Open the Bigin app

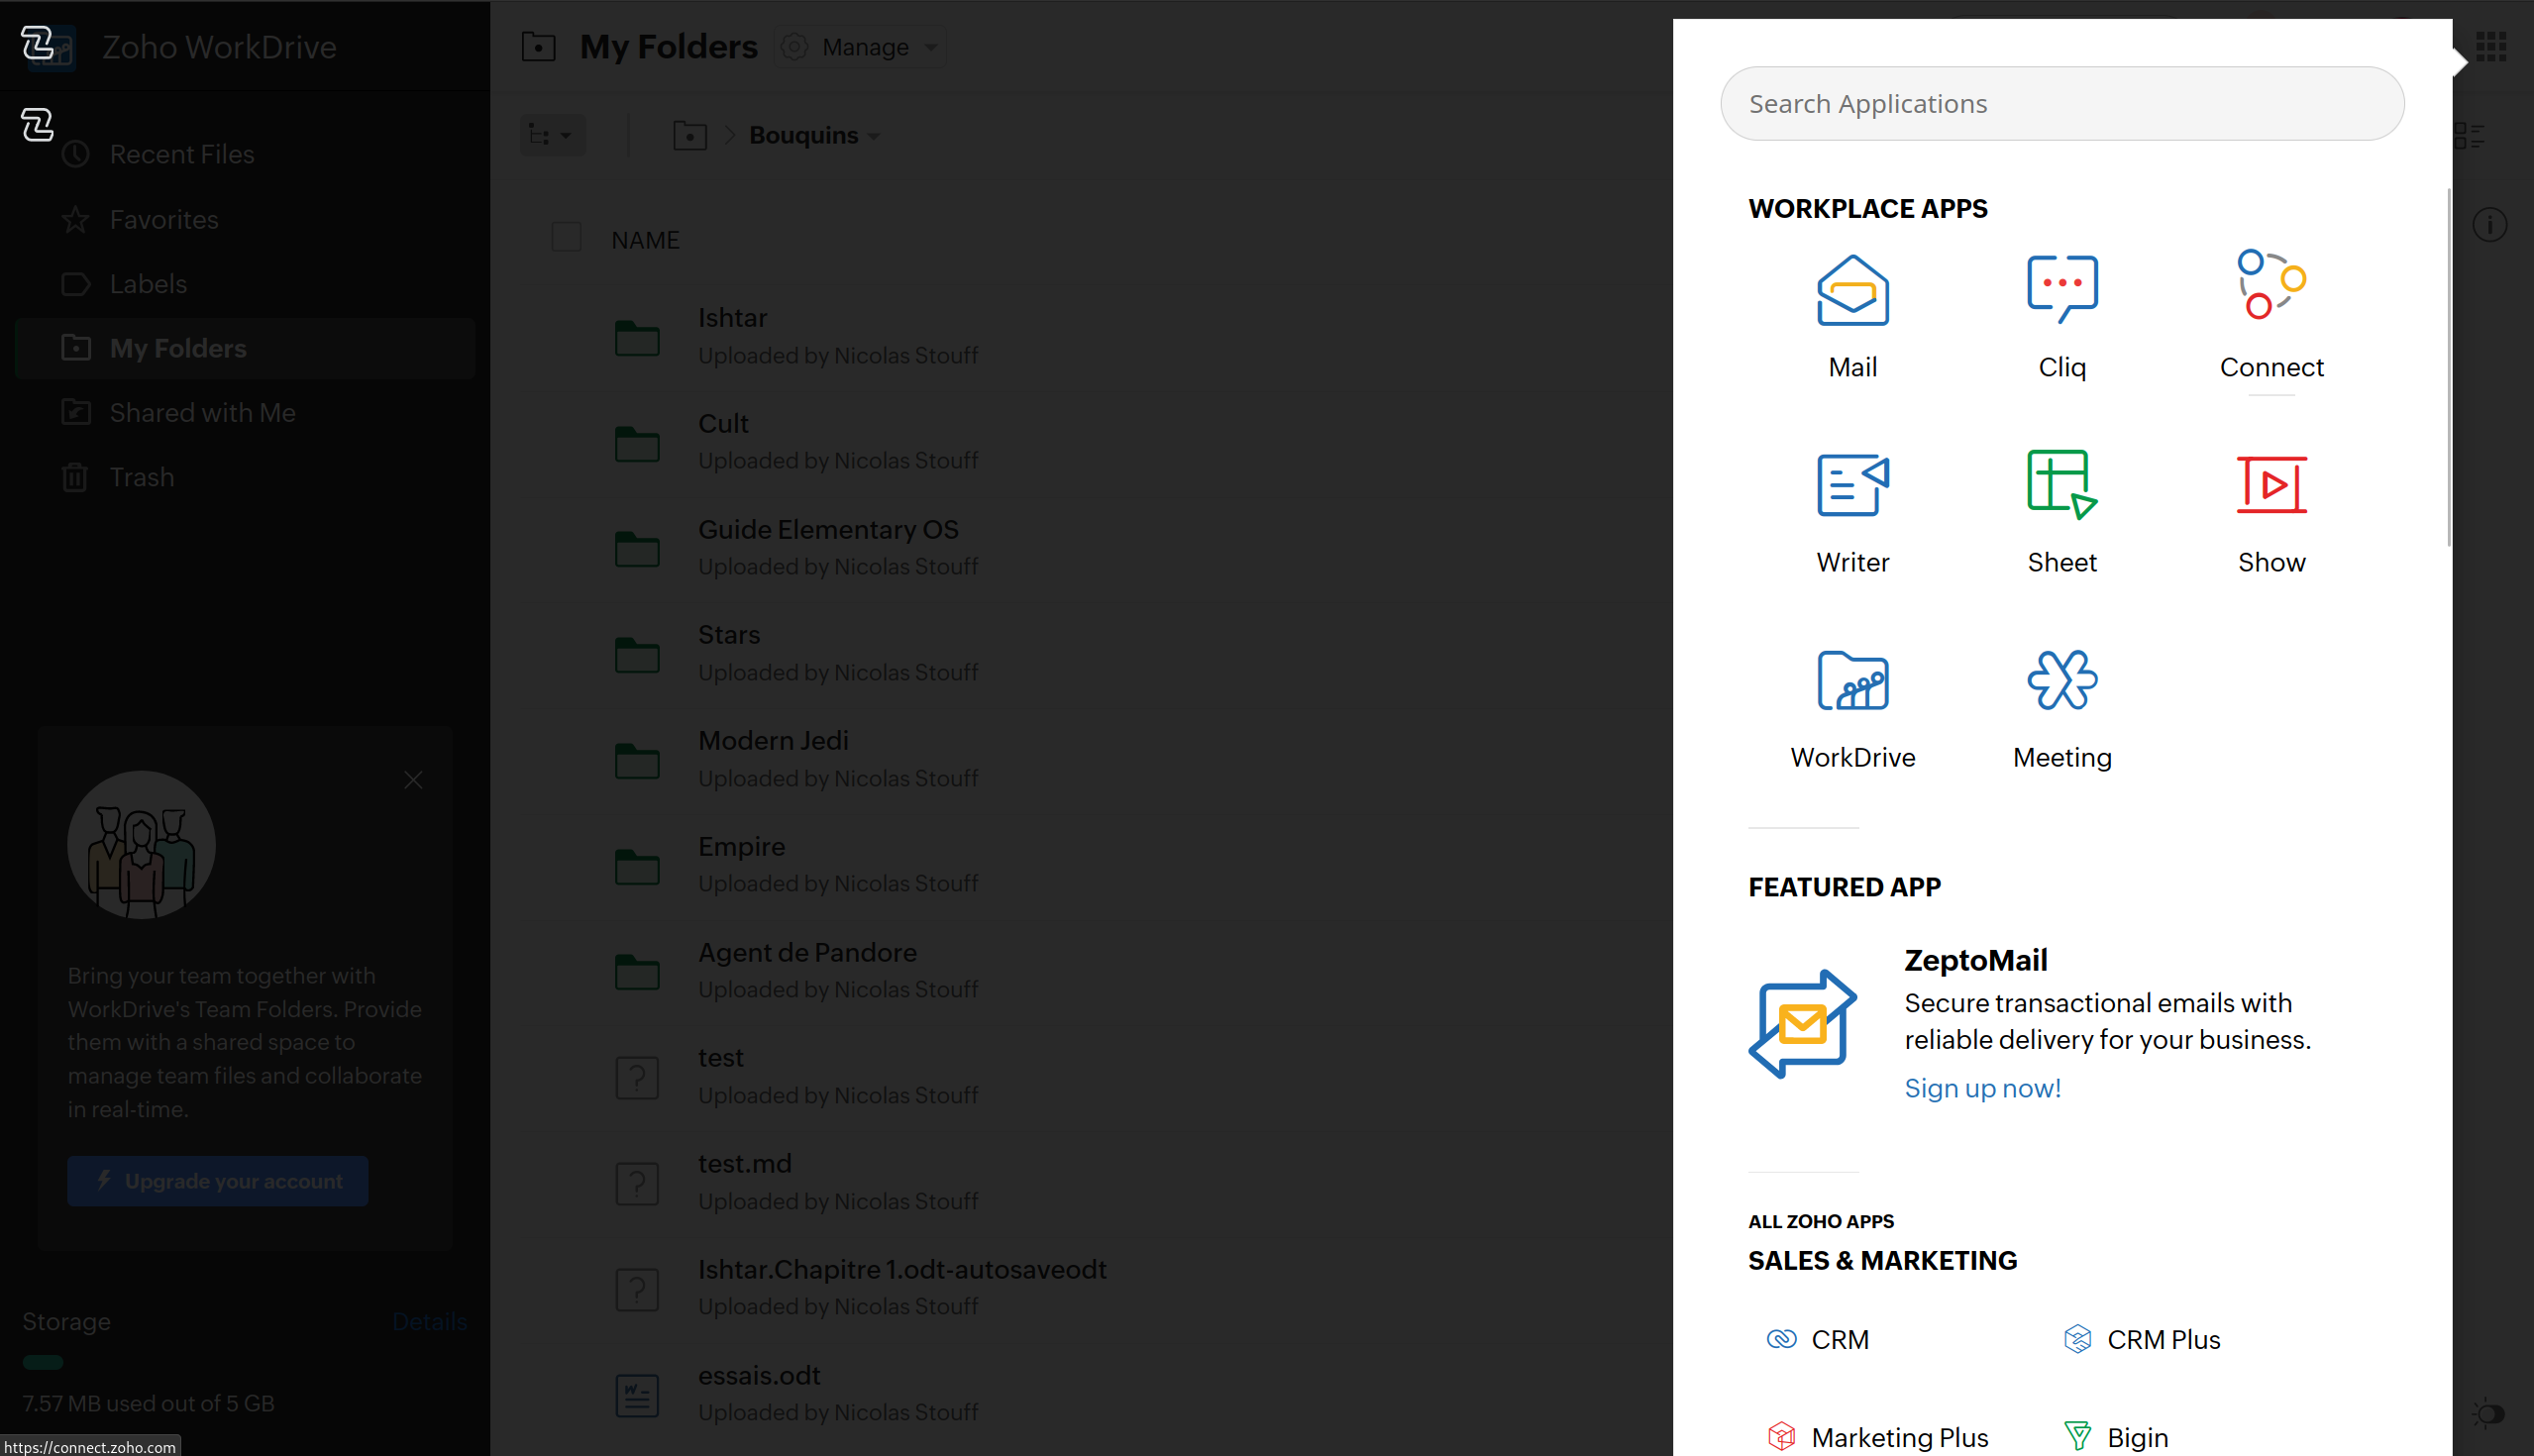[2115, 1437]
